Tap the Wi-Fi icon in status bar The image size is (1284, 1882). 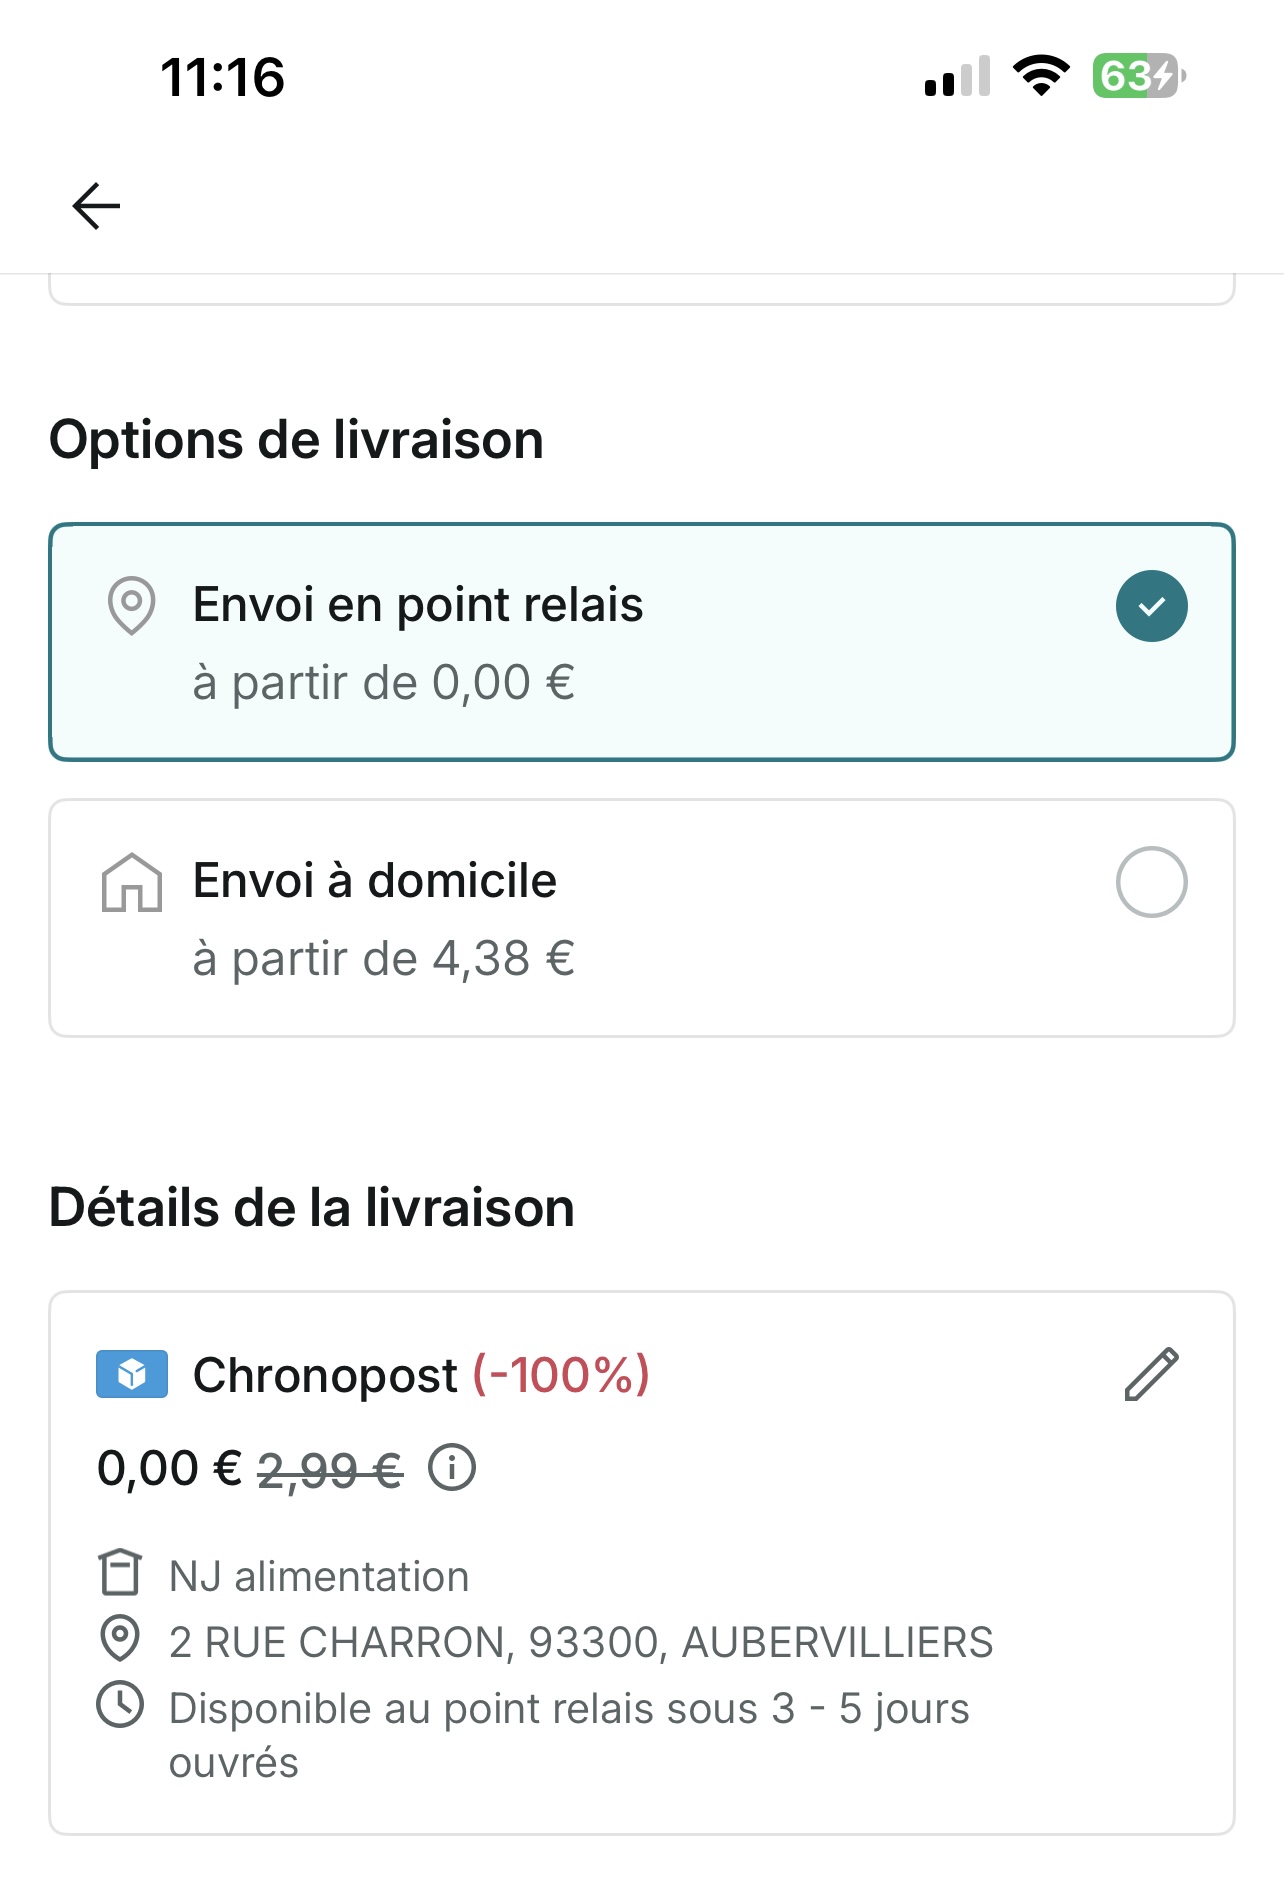1040,76
